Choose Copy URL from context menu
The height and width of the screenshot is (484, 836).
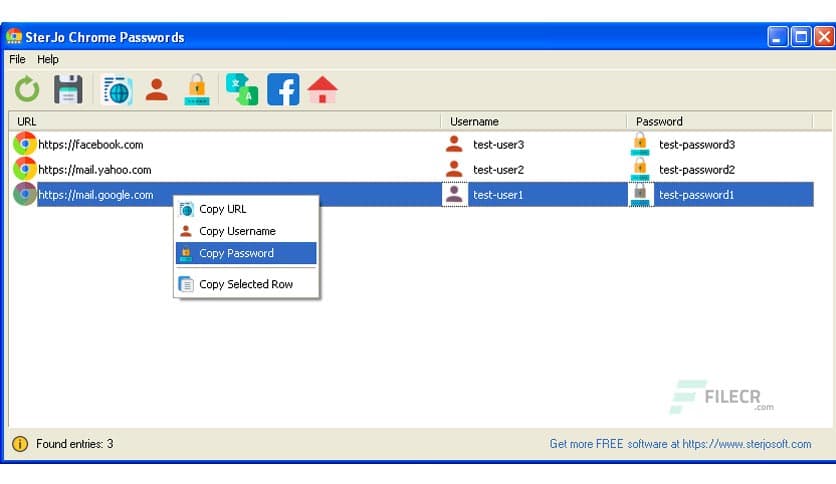246,209
